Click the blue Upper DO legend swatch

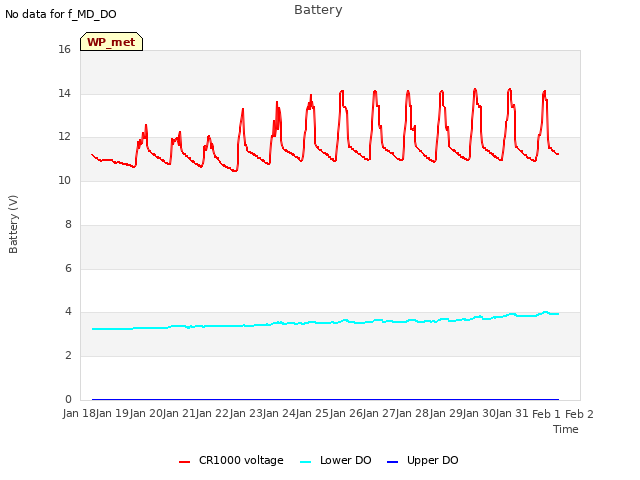point(392,462)
